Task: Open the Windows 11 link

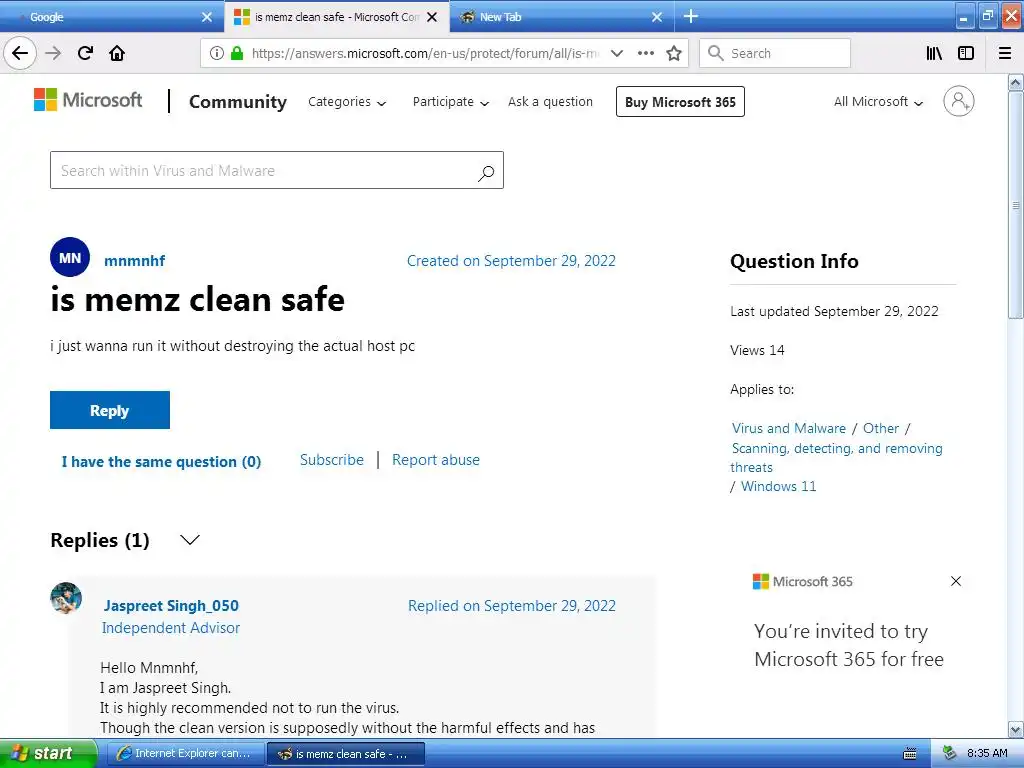Action: pyautogui.click(x=778, y=486)
